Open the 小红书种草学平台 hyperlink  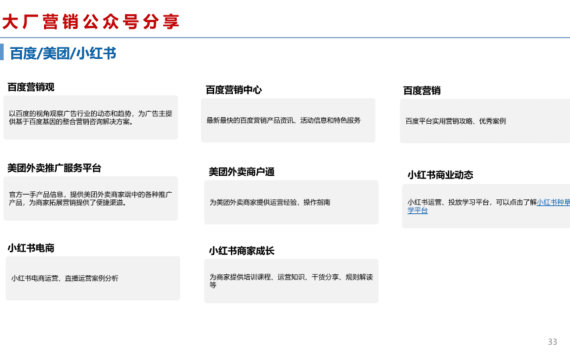553,202
